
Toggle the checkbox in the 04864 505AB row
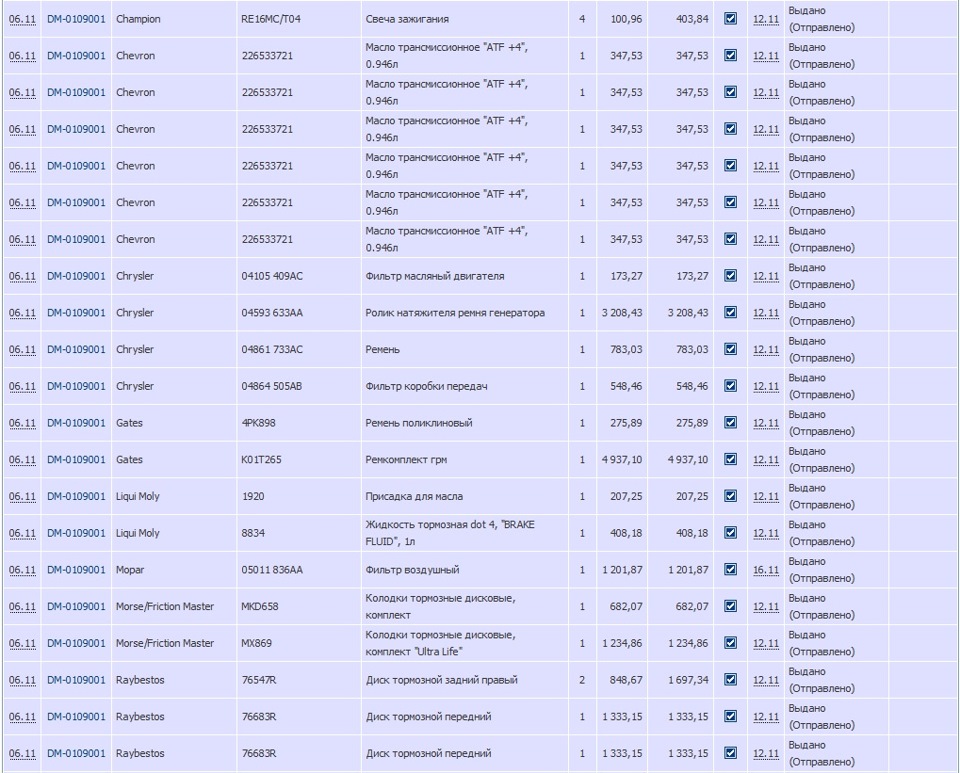pyautogui.click(x=730, y=386)
